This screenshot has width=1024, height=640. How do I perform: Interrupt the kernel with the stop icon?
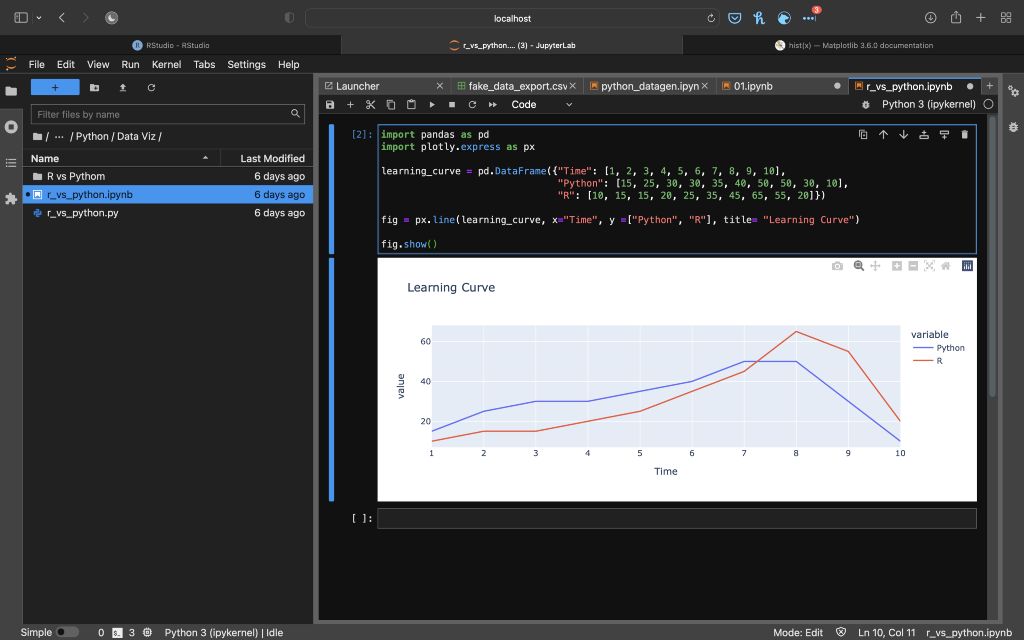(x=452, y=104)
